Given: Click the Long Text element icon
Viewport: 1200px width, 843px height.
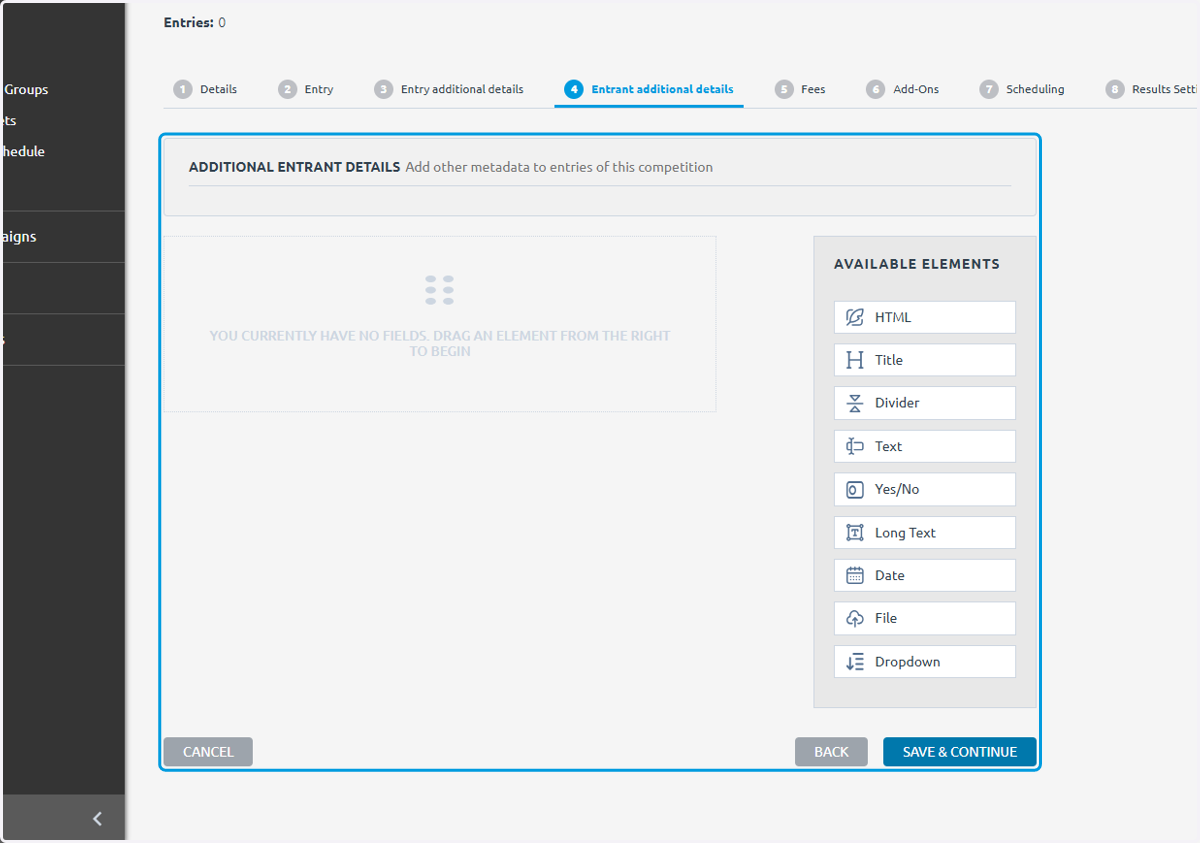Looking at the screenshot, I should pos(855,533).
